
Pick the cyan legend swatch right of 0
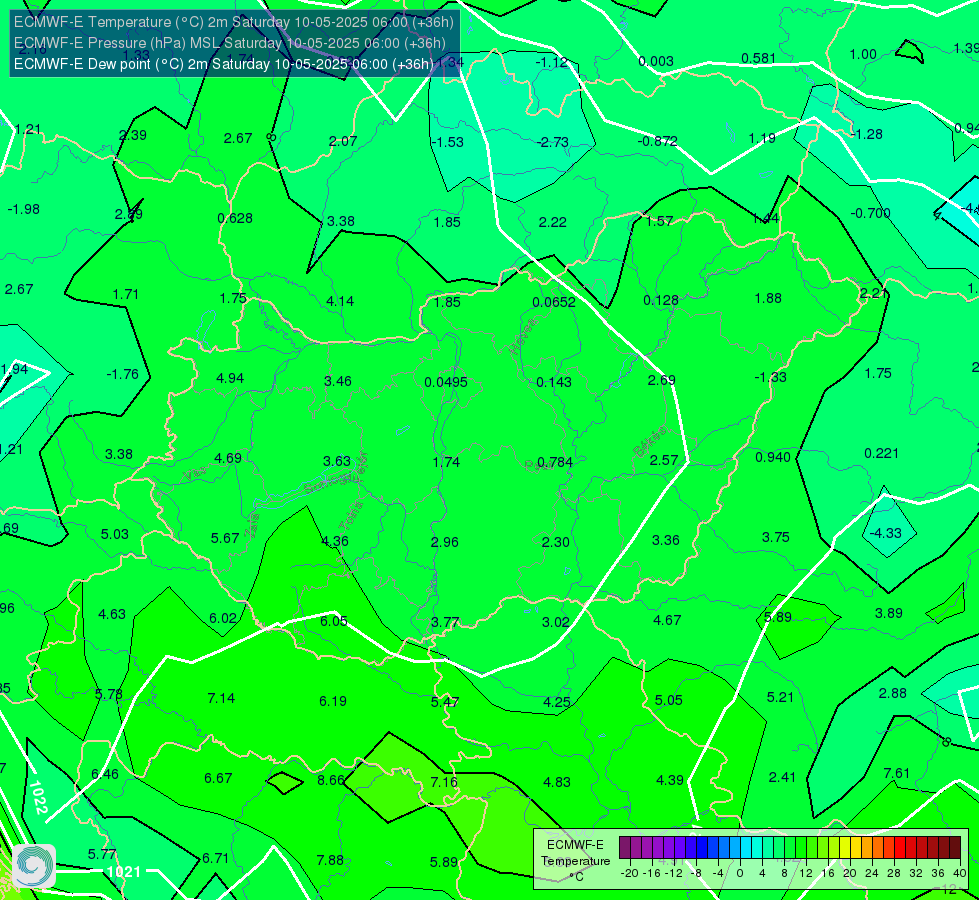[x=746, y=848]
